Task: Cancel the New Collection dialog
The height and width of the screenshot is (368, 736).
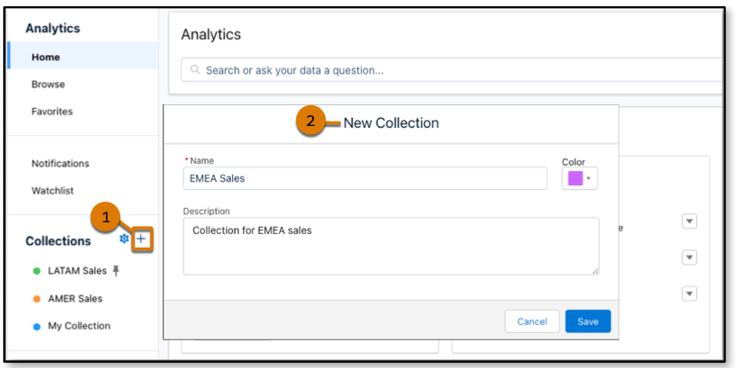Action: (x=532, y=322)
